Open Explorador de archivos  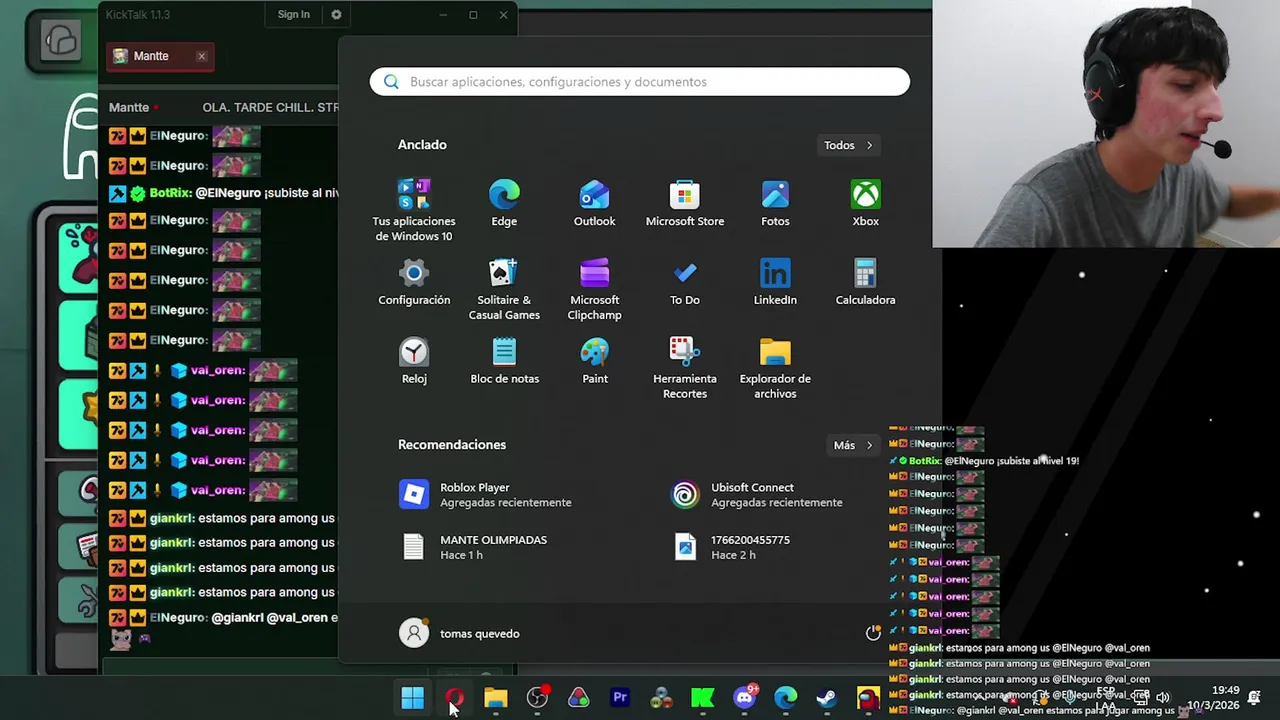pos(775,368)
